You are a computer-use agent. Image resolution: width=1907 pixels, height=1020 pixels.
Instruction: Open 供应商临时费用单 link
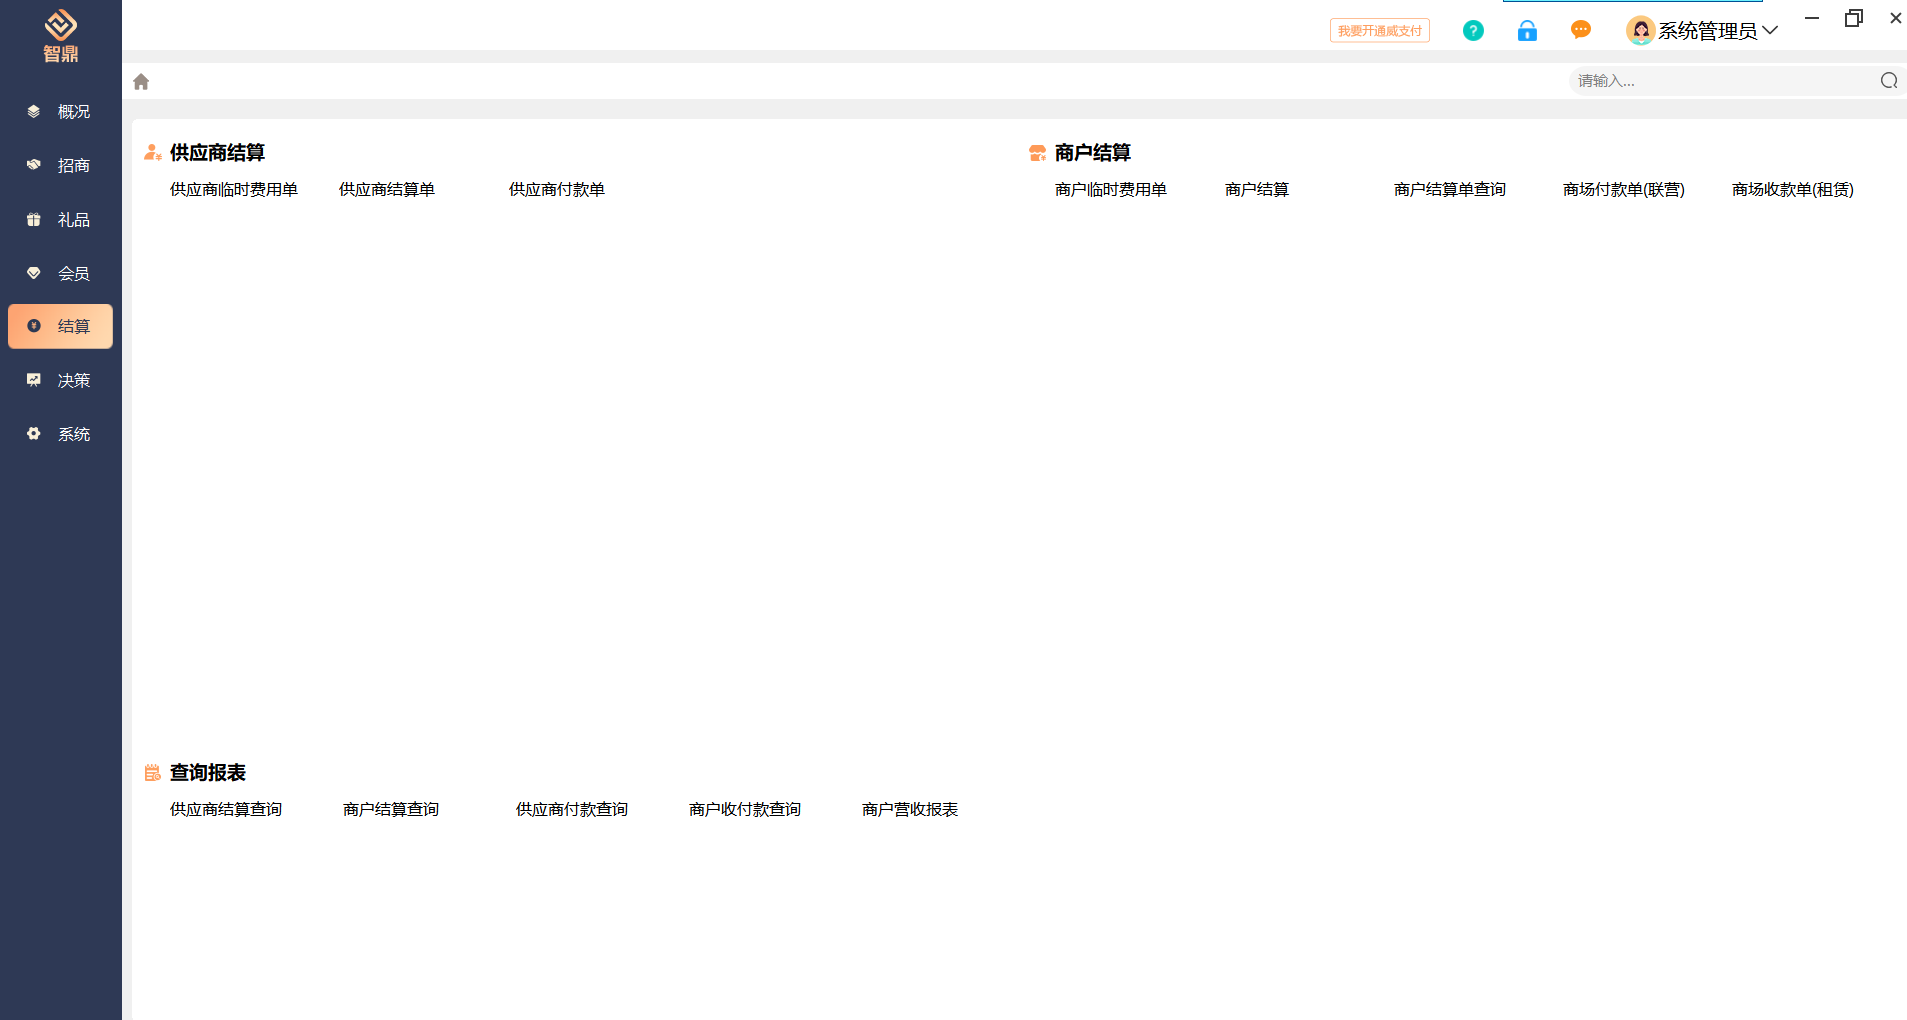pos(234,190)
